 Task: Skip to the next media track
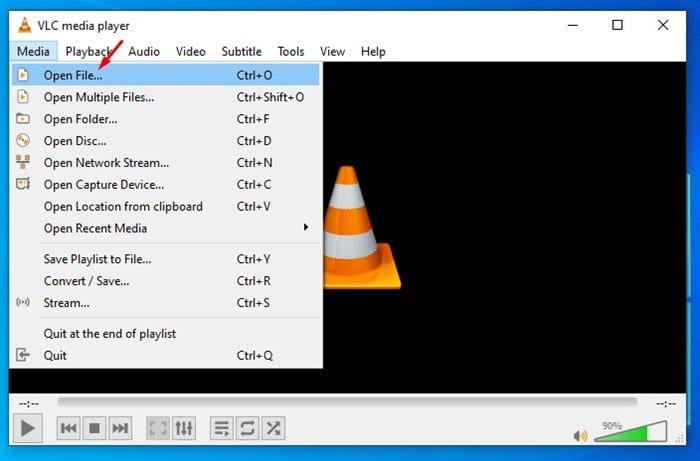pos(120,428)
